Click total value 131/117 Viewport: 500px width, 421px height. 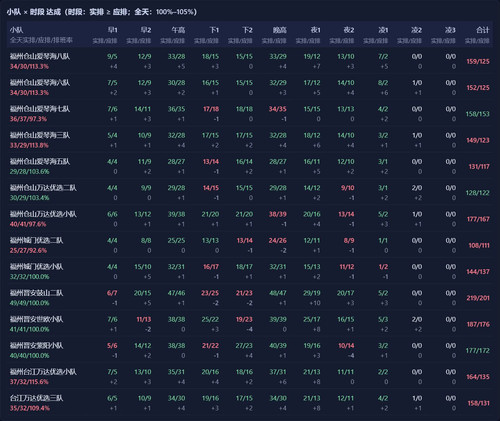[x=479, y=166]
